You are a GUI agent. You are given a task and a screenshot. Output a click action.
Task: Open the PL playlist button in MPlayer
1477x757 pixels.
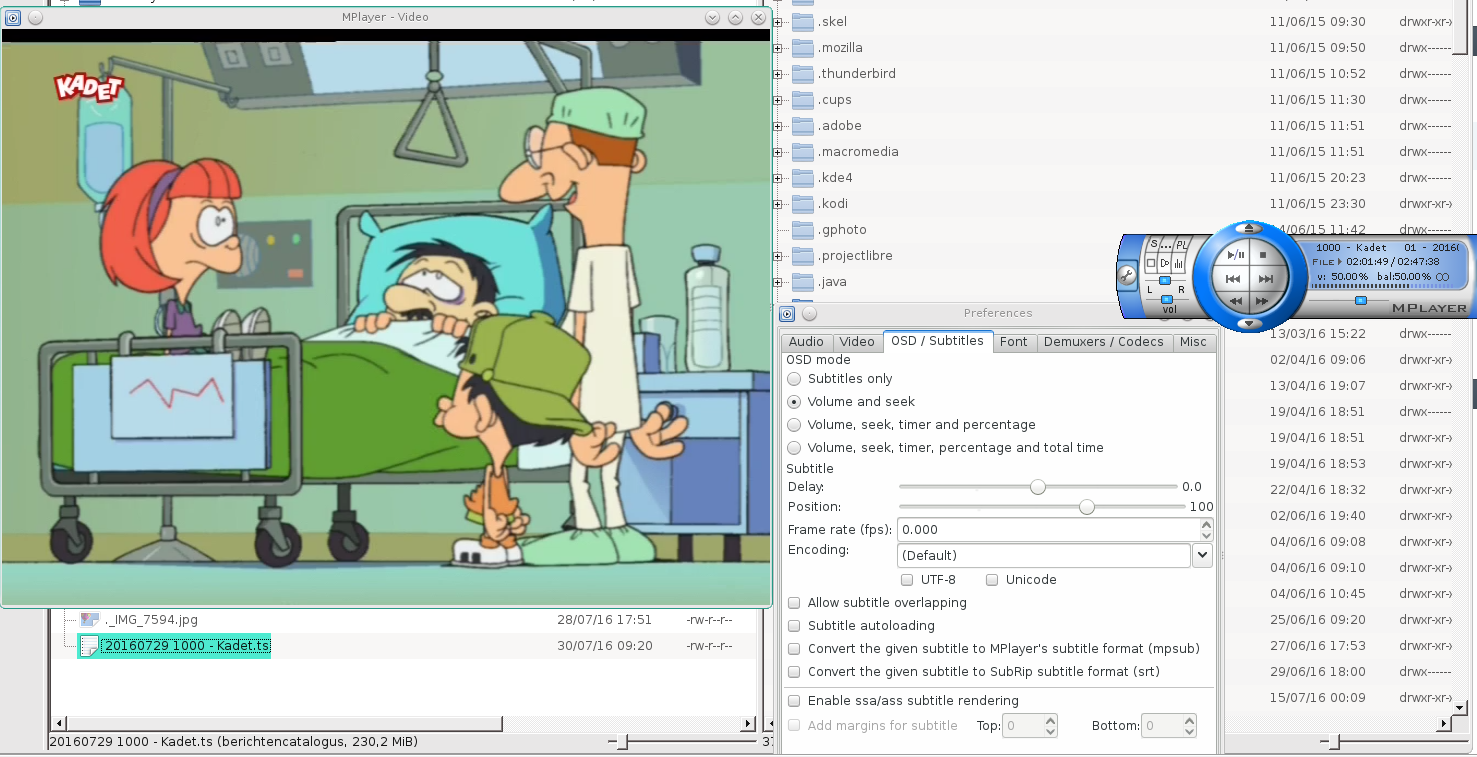pos(1182,245)
